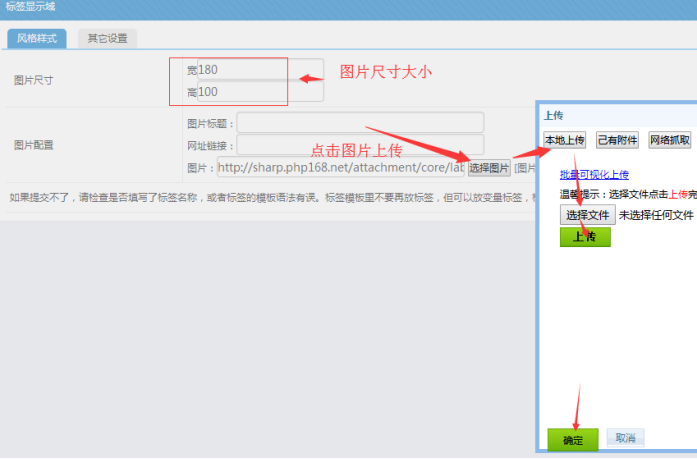Confirm with the green 确定 button
Viewport: 697px width, 459px height.
[x=573, y=439]
